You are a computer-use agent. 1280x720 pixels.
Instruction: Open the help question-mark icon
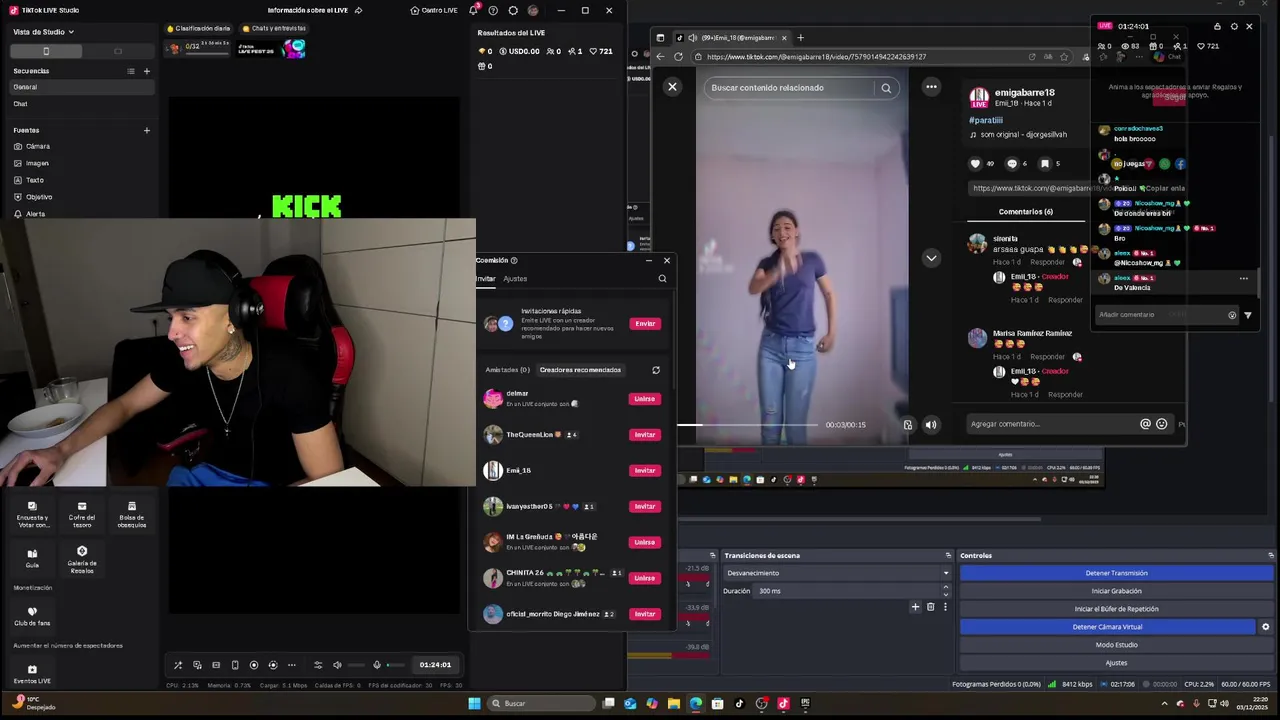(x=493, y=10)
